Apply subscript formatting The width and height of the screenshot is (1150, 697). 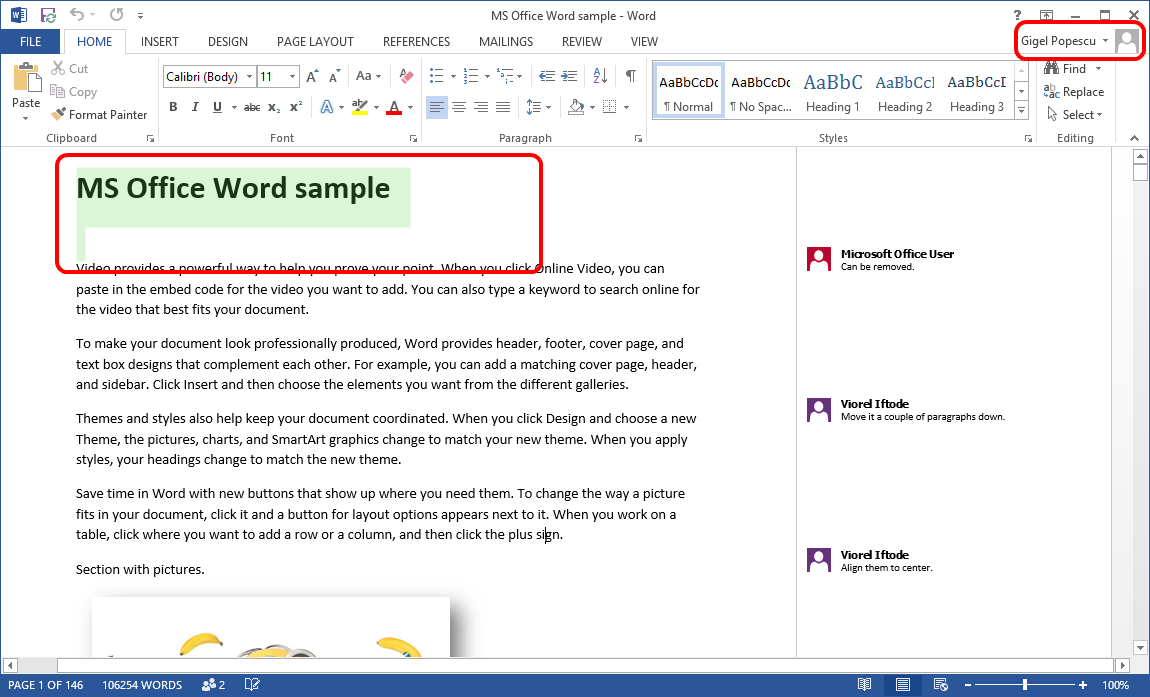[274, 107]
